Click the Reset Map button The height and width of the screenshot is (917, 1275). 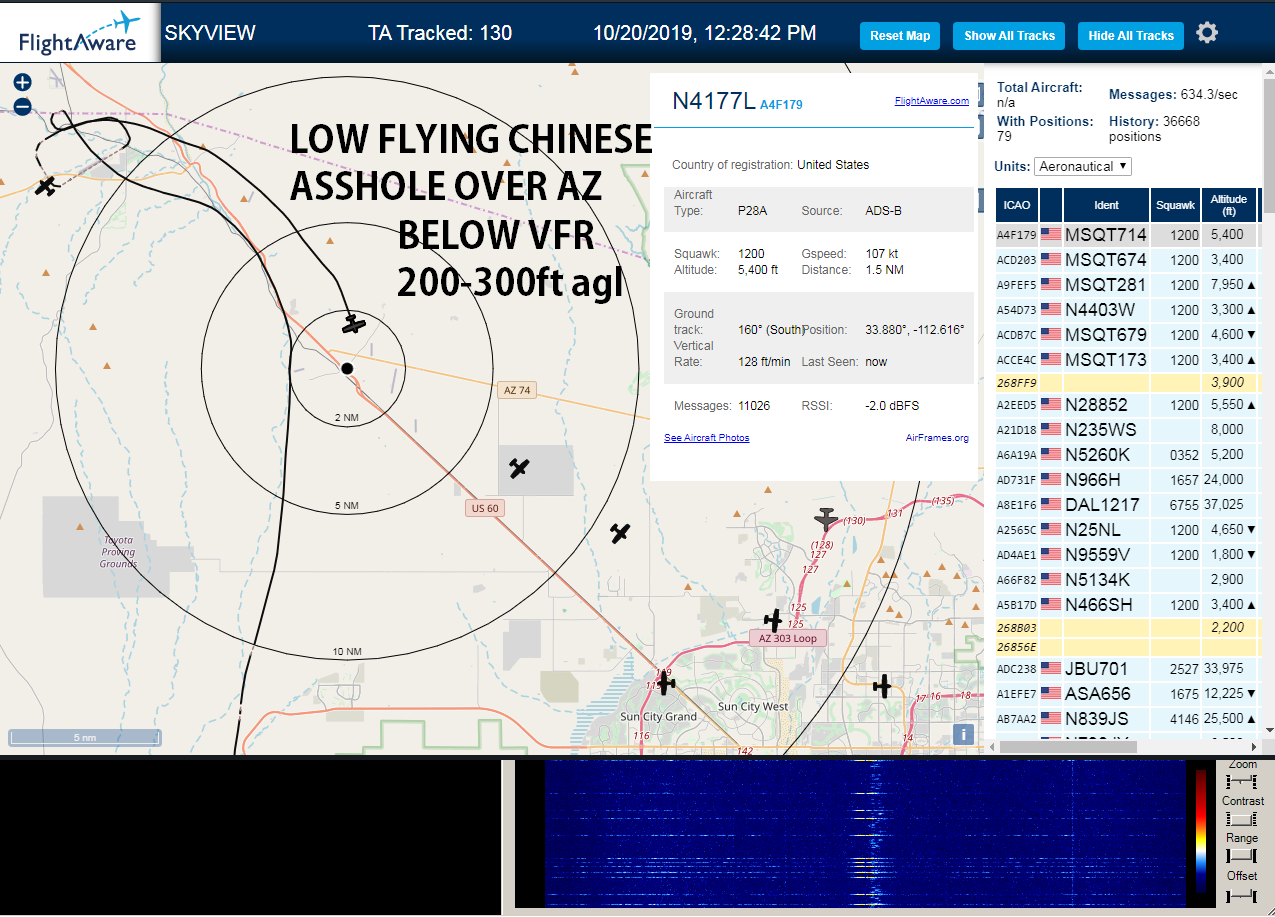[x=900, y=35]
